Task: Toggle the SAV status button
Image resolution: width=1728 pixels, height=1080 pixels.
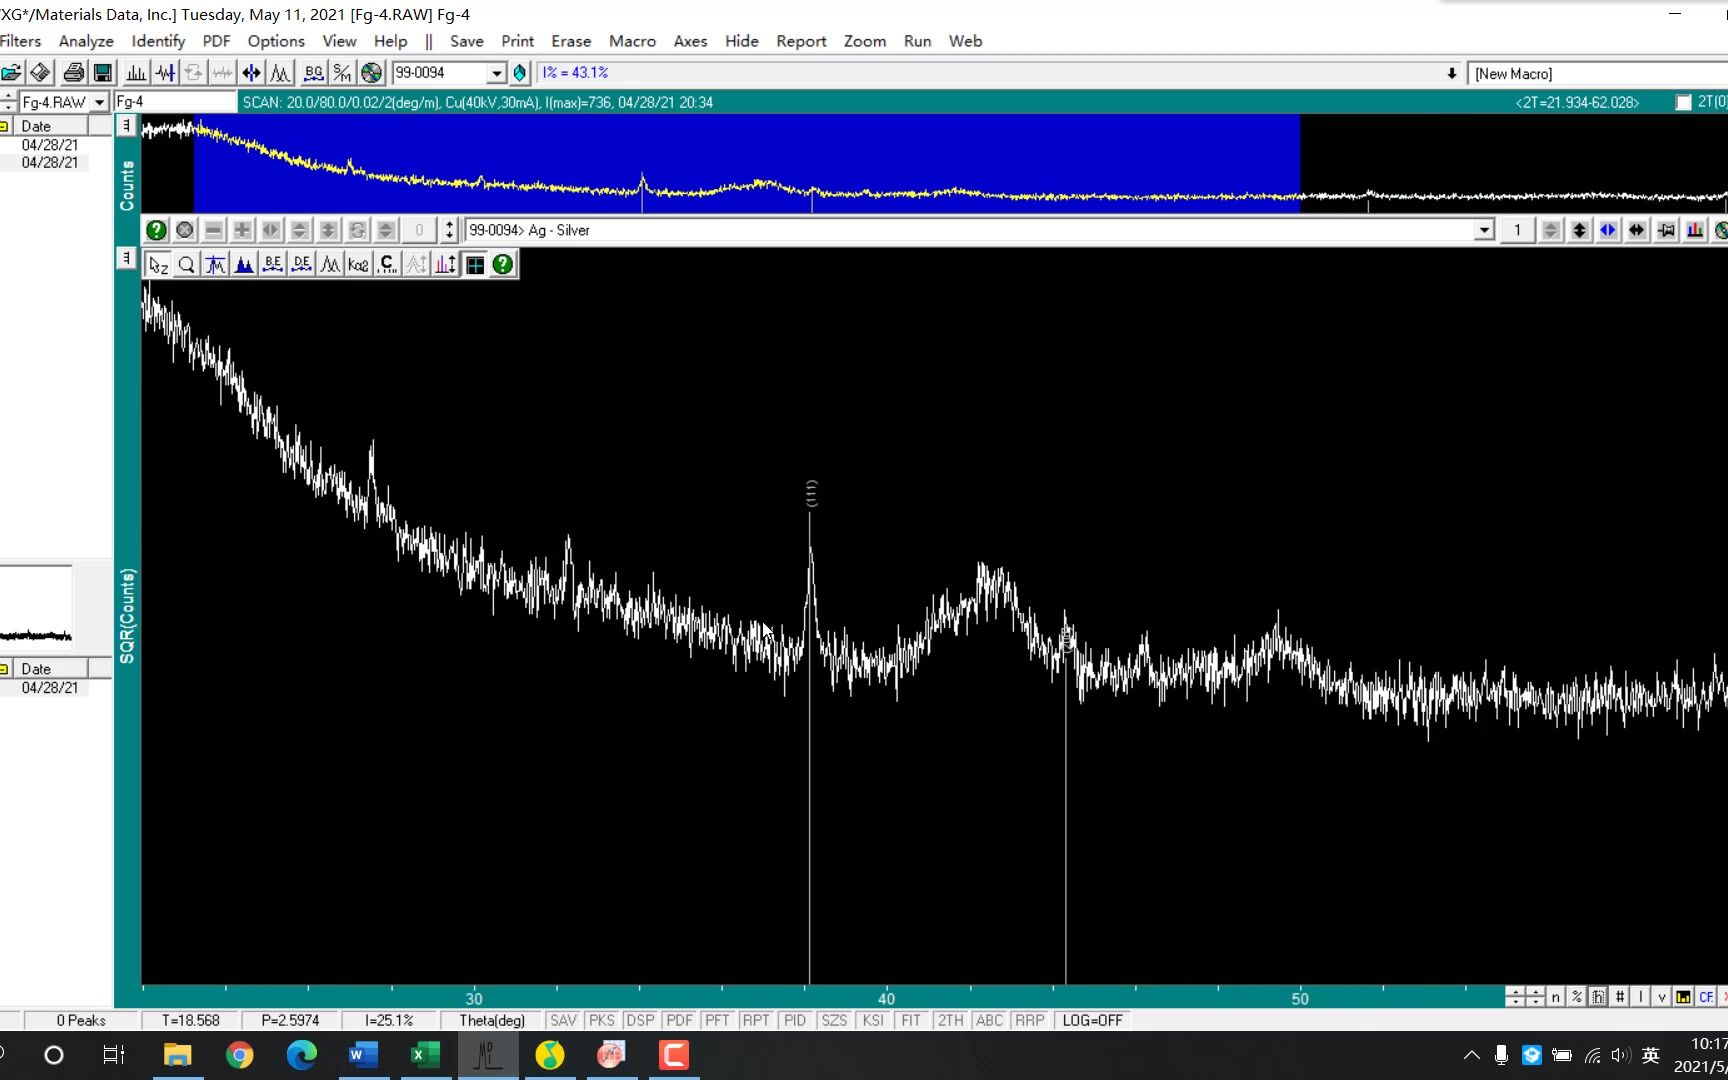Action: click(x=563, y=1020)
